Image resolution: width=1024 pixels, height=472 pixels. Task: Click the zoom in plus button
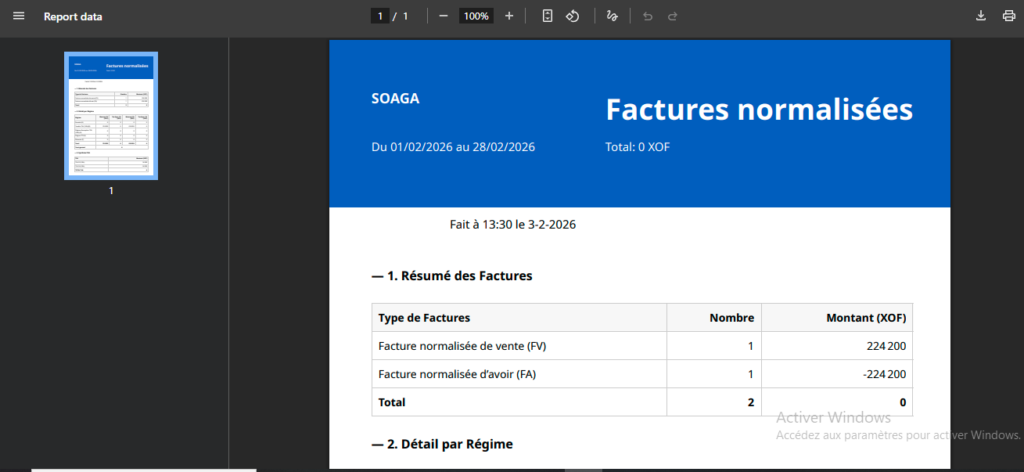click(509, 16)
